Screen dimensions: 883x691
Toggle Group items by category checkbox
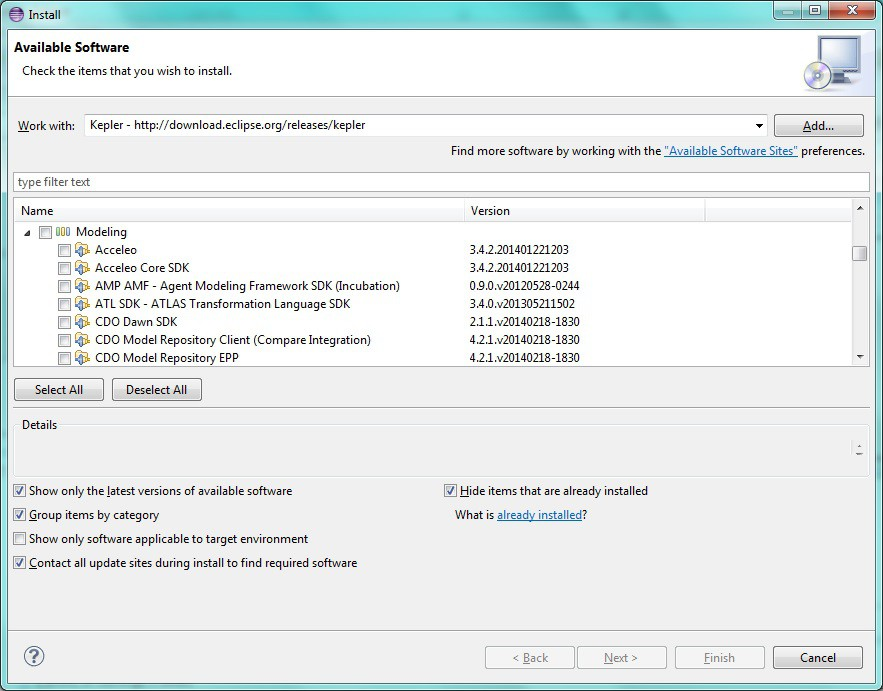click(x=20, y=515)
